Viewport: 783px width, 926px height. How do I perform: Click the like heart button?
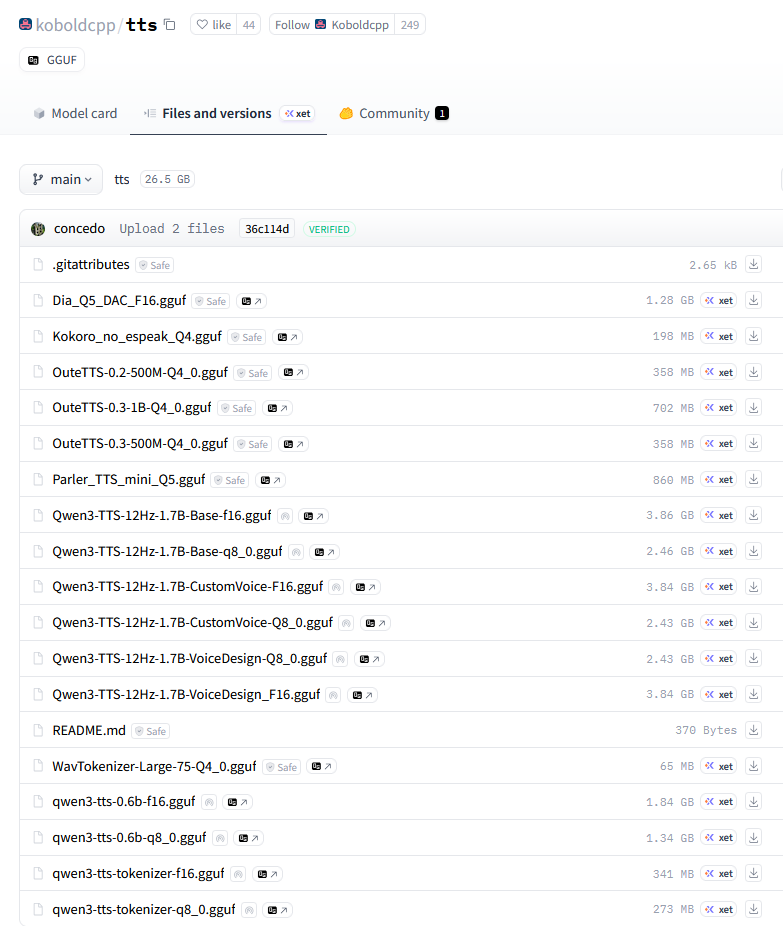tap(214, 25)
